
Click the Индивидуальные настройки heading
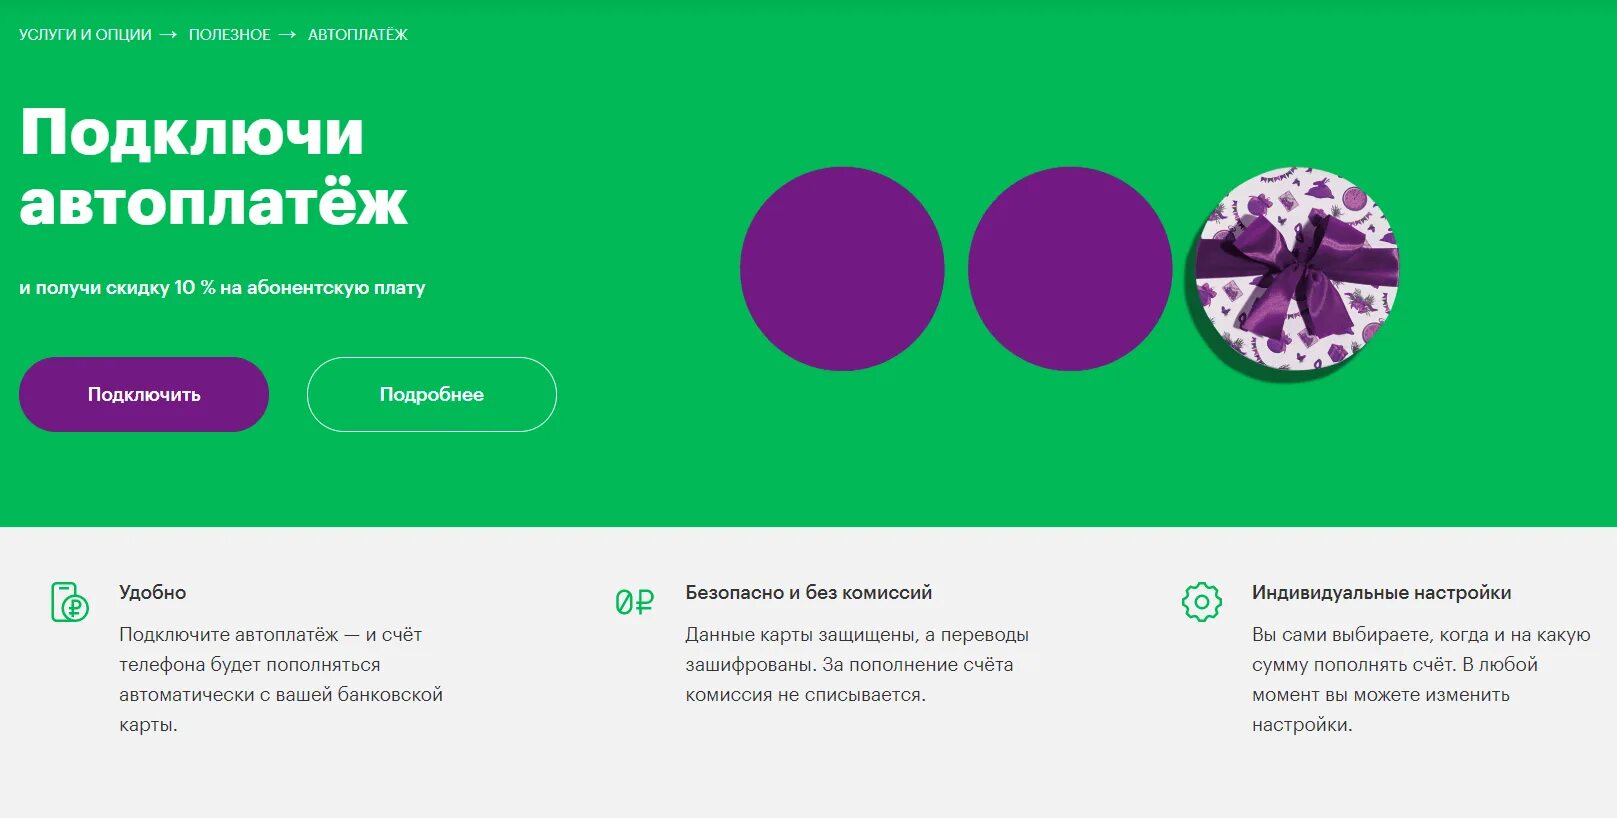[x=1382, y=592]
